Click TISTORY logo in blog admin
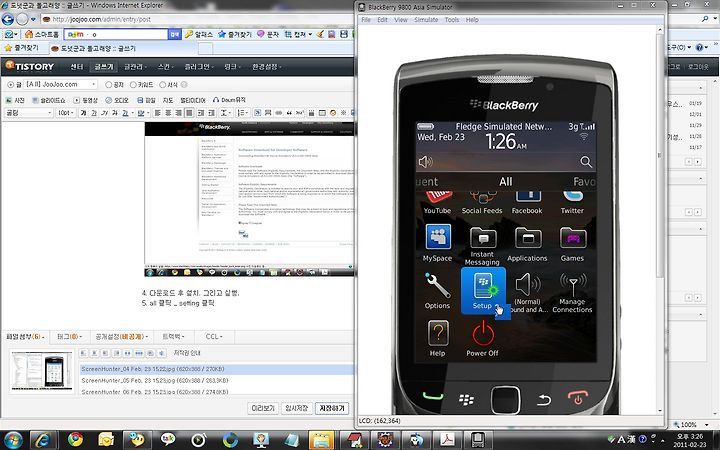720x450 pixels. point(30,66)
